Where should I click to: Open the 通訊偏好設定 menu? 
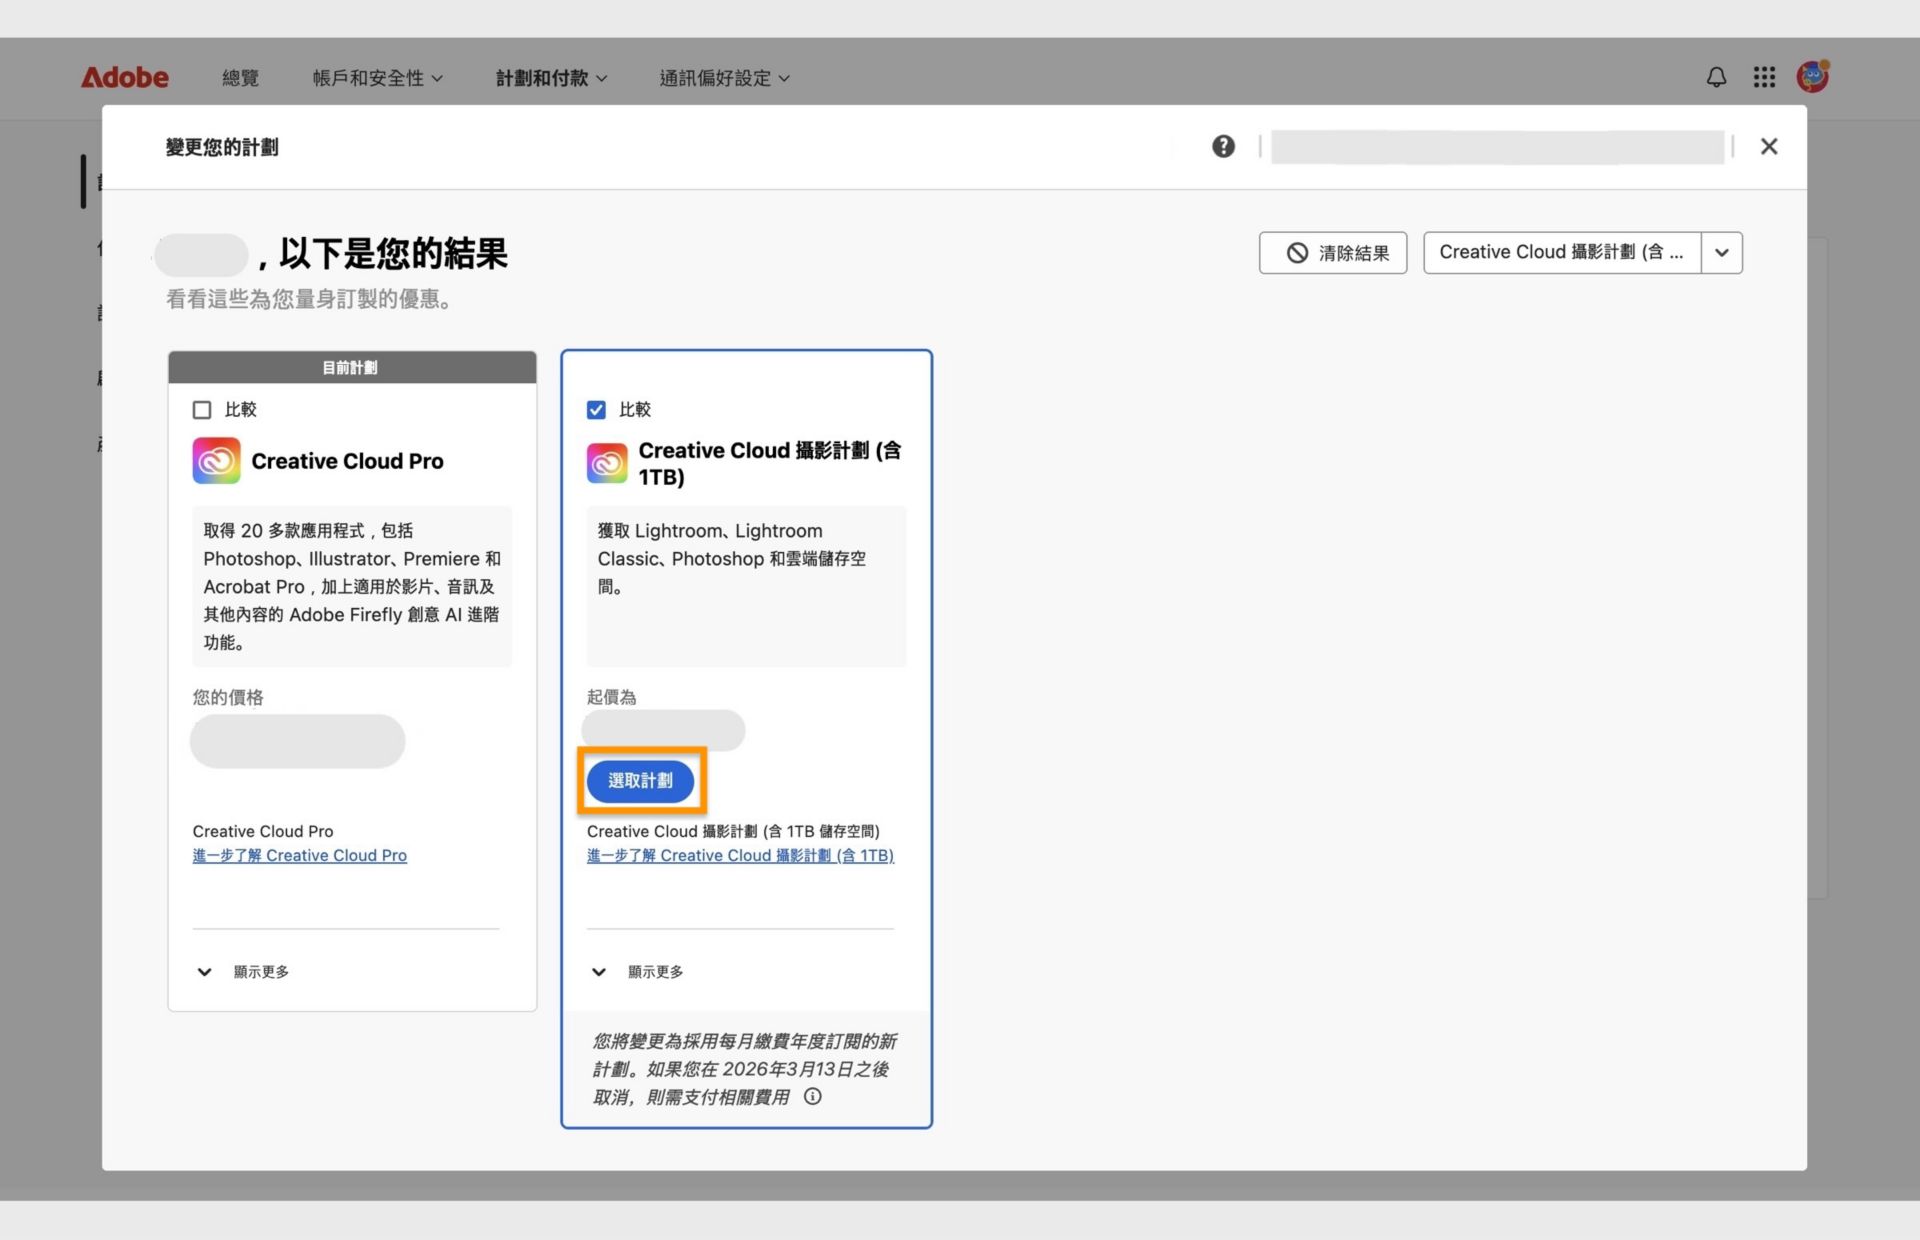[723, 78]
